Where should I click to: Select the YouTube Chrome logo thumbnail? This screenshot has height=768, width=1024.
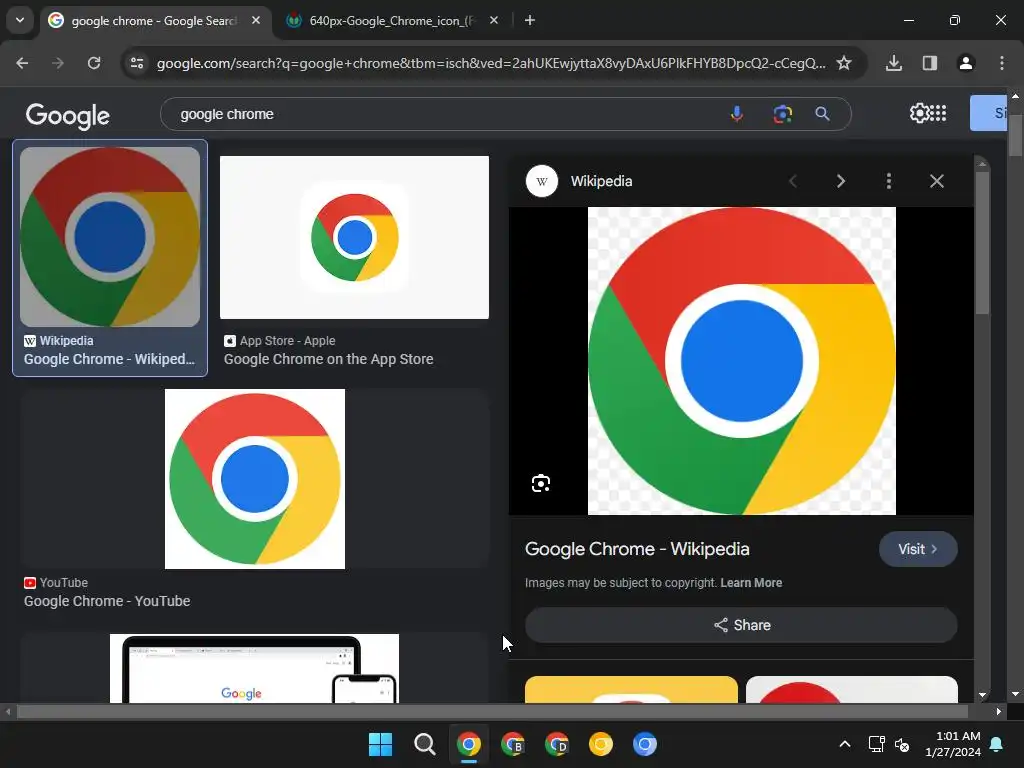(x=255, y=479)
